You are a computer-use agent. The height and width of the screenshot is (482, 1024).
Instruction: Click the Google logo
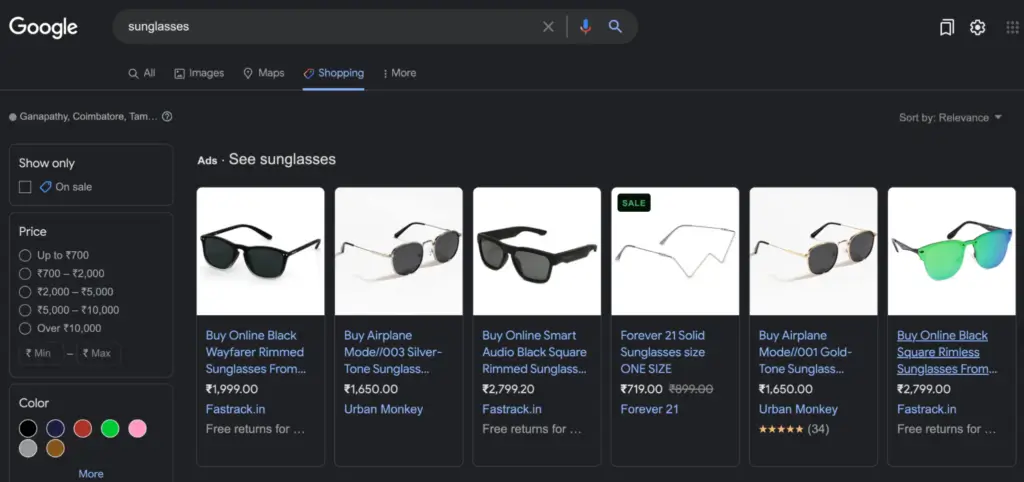43,27
